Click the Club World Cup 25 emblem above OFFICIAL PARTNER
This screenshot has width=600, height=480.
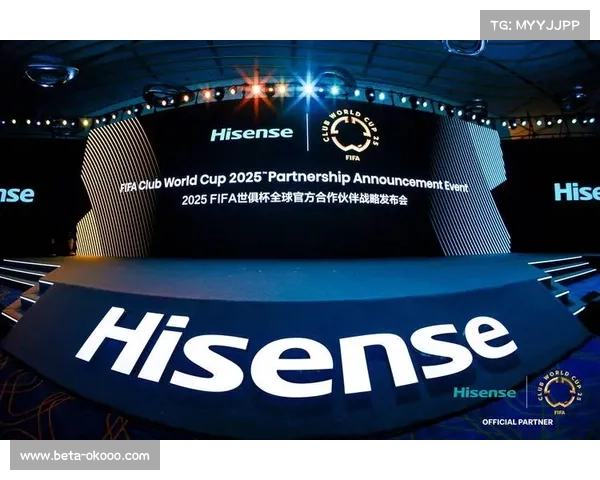(559, 393)
